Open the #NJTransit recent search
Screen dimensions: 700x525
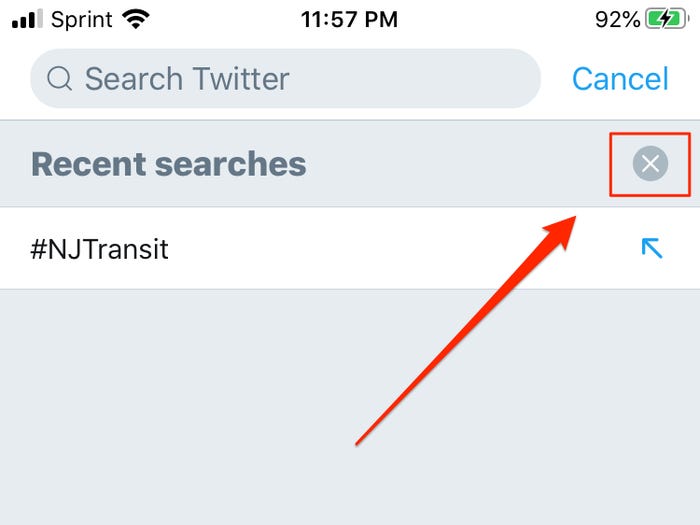pyautogui.click(x=100, y=249)
